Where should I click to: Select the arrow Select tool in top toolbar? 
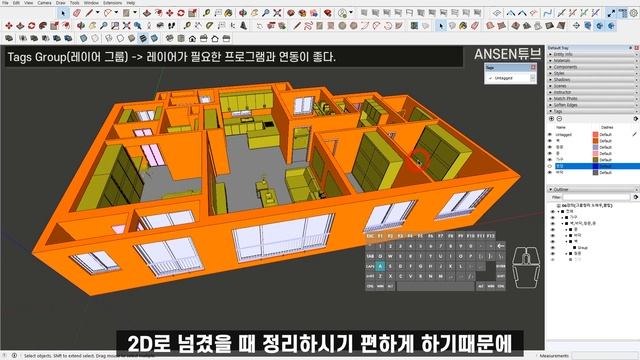(63, 13)
